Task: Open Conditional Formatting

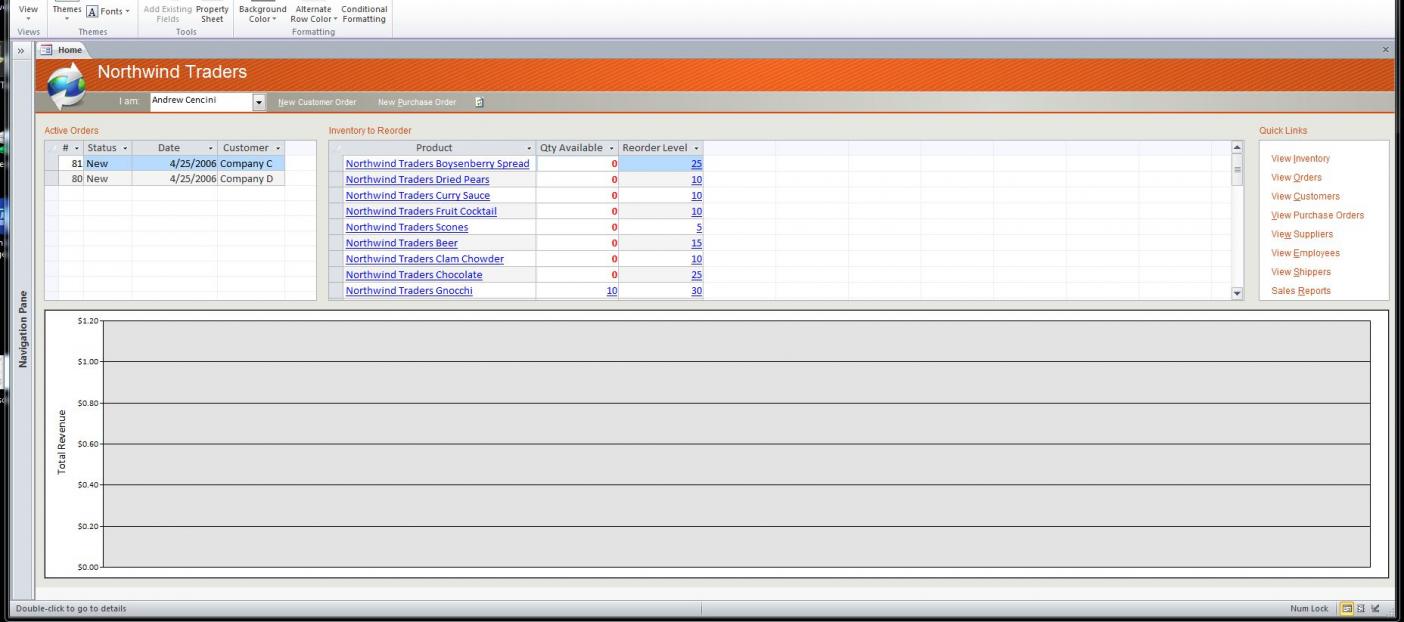Action: (x=364, y=14)
